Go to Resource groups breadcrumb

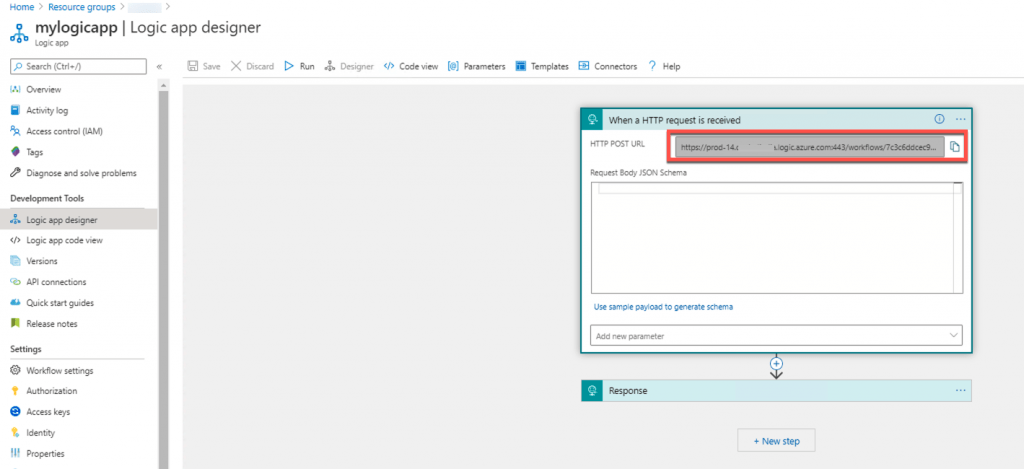(82, 7)
